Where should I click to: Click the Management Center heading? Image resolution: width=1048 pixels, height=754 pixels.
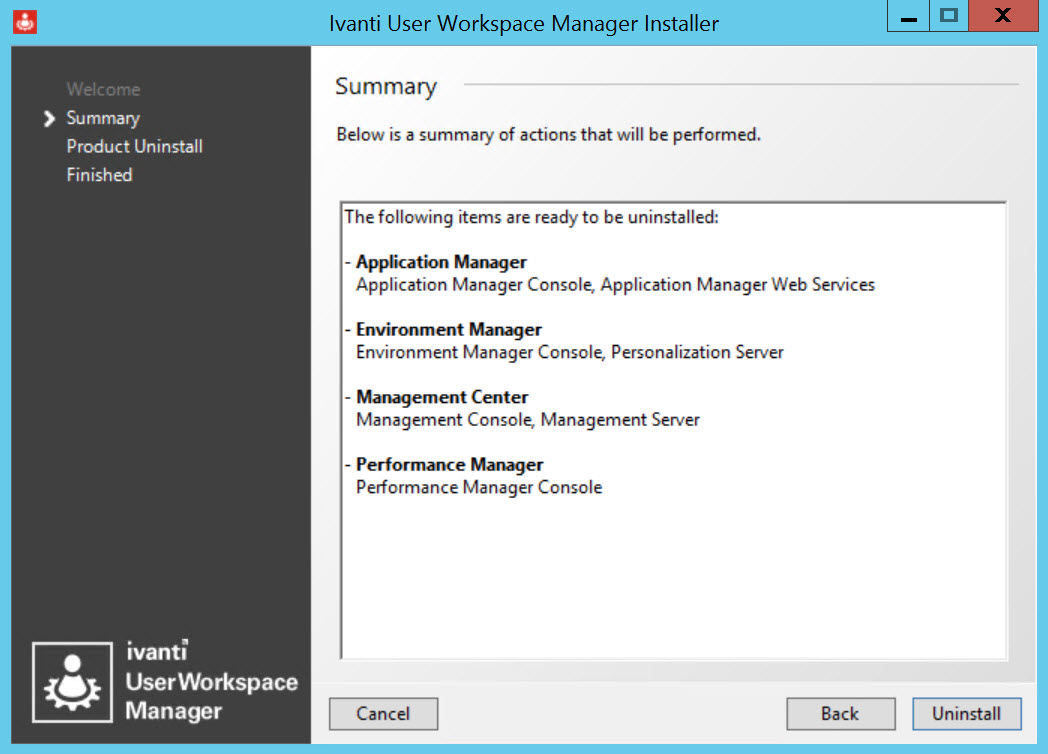442,397
